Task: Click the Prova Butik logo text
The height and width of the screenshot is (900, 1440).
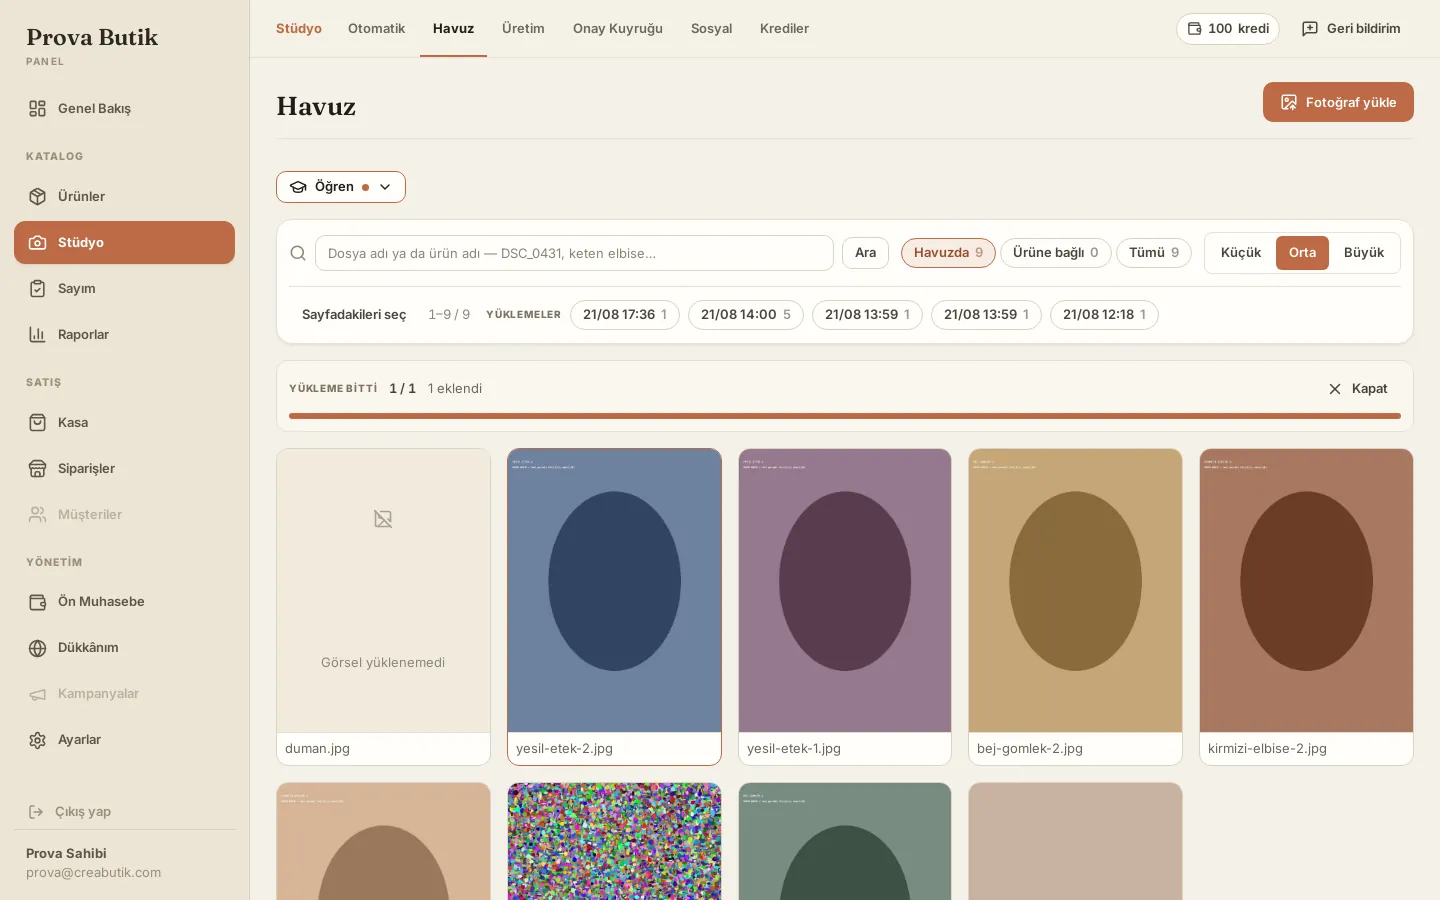Action: coord(92,38)
